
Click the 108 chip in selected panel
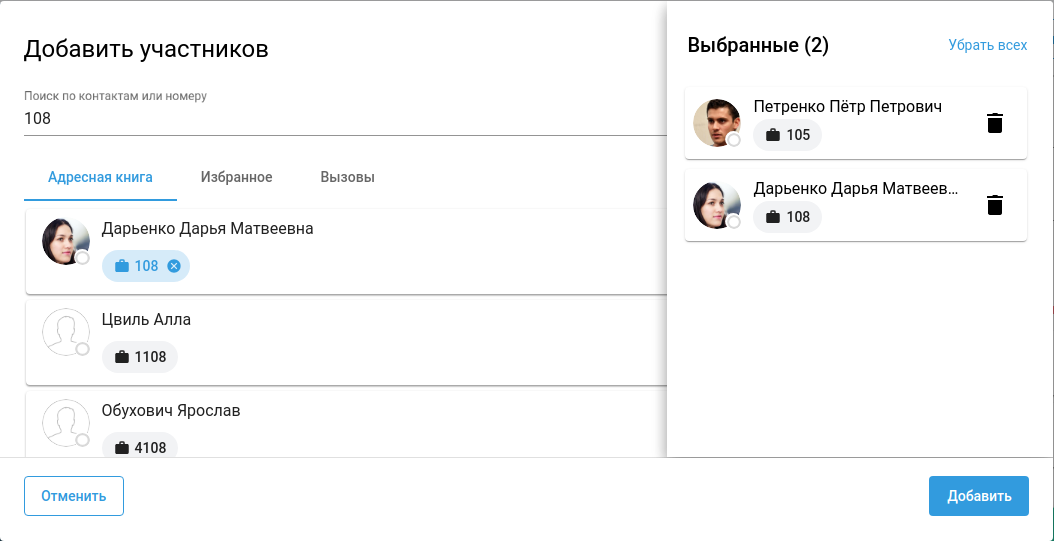(787, 217)
